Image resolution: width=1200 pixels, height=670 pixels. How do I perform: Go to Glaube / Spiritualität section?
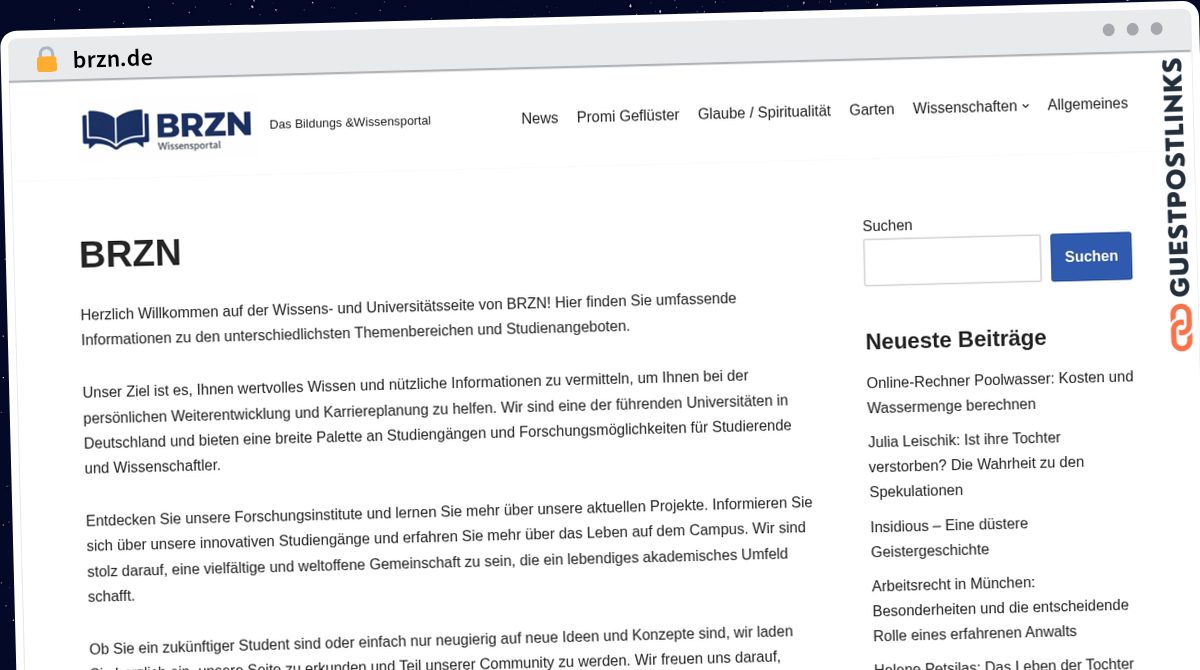(x=764, y=112)
